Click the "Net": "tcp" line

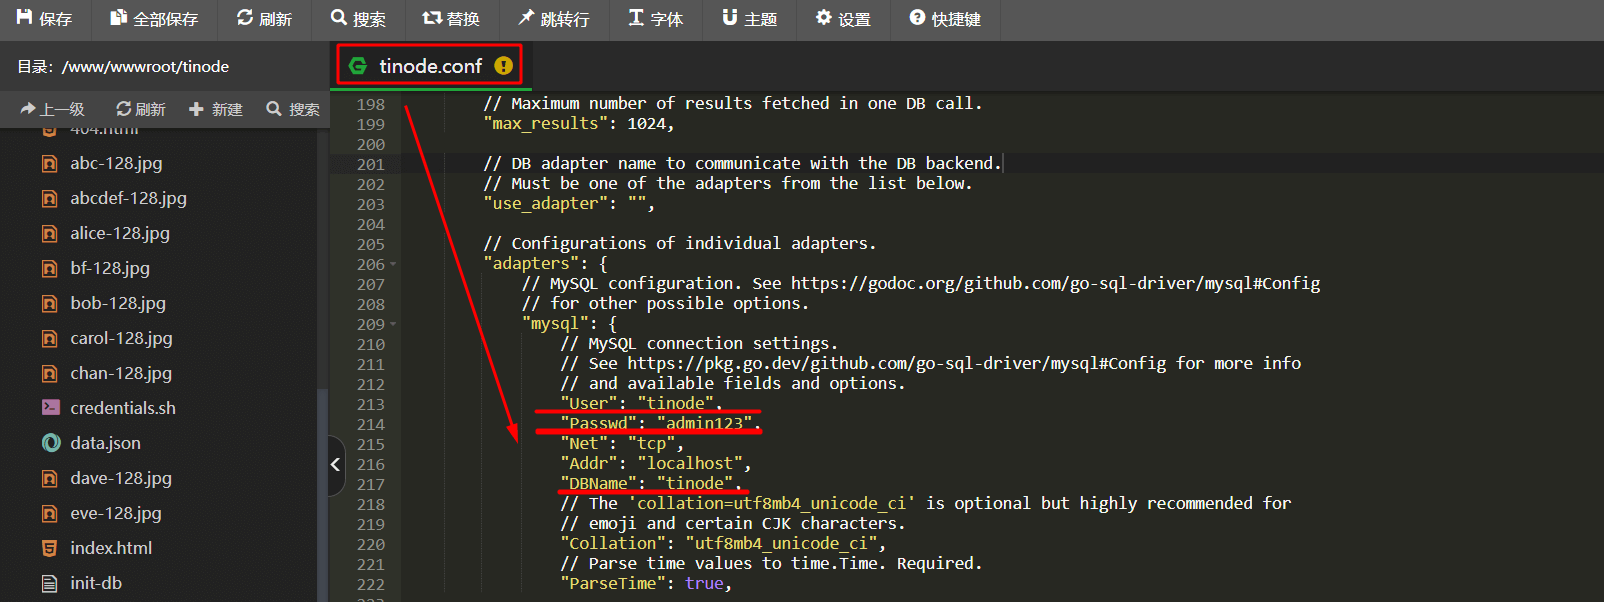tap(622, 444)
